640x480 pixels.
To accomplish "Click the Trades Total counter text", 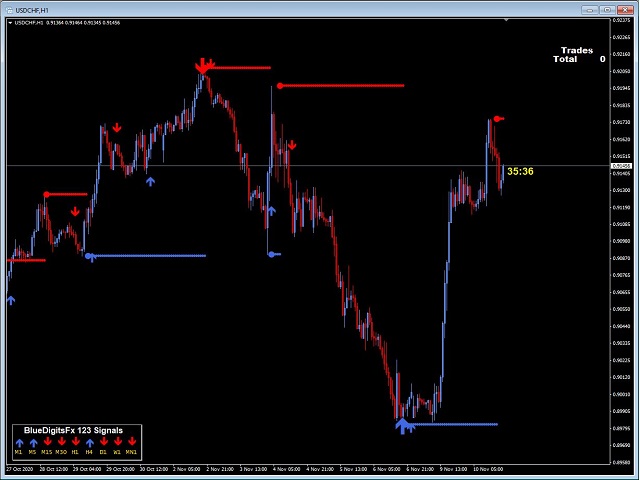I will pos(579,55).
